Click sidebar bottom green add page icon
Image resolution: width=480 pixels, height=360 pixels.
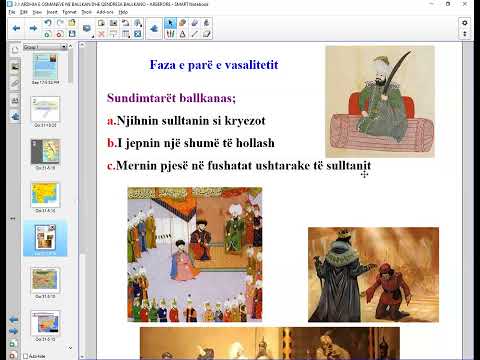(13, 343)
